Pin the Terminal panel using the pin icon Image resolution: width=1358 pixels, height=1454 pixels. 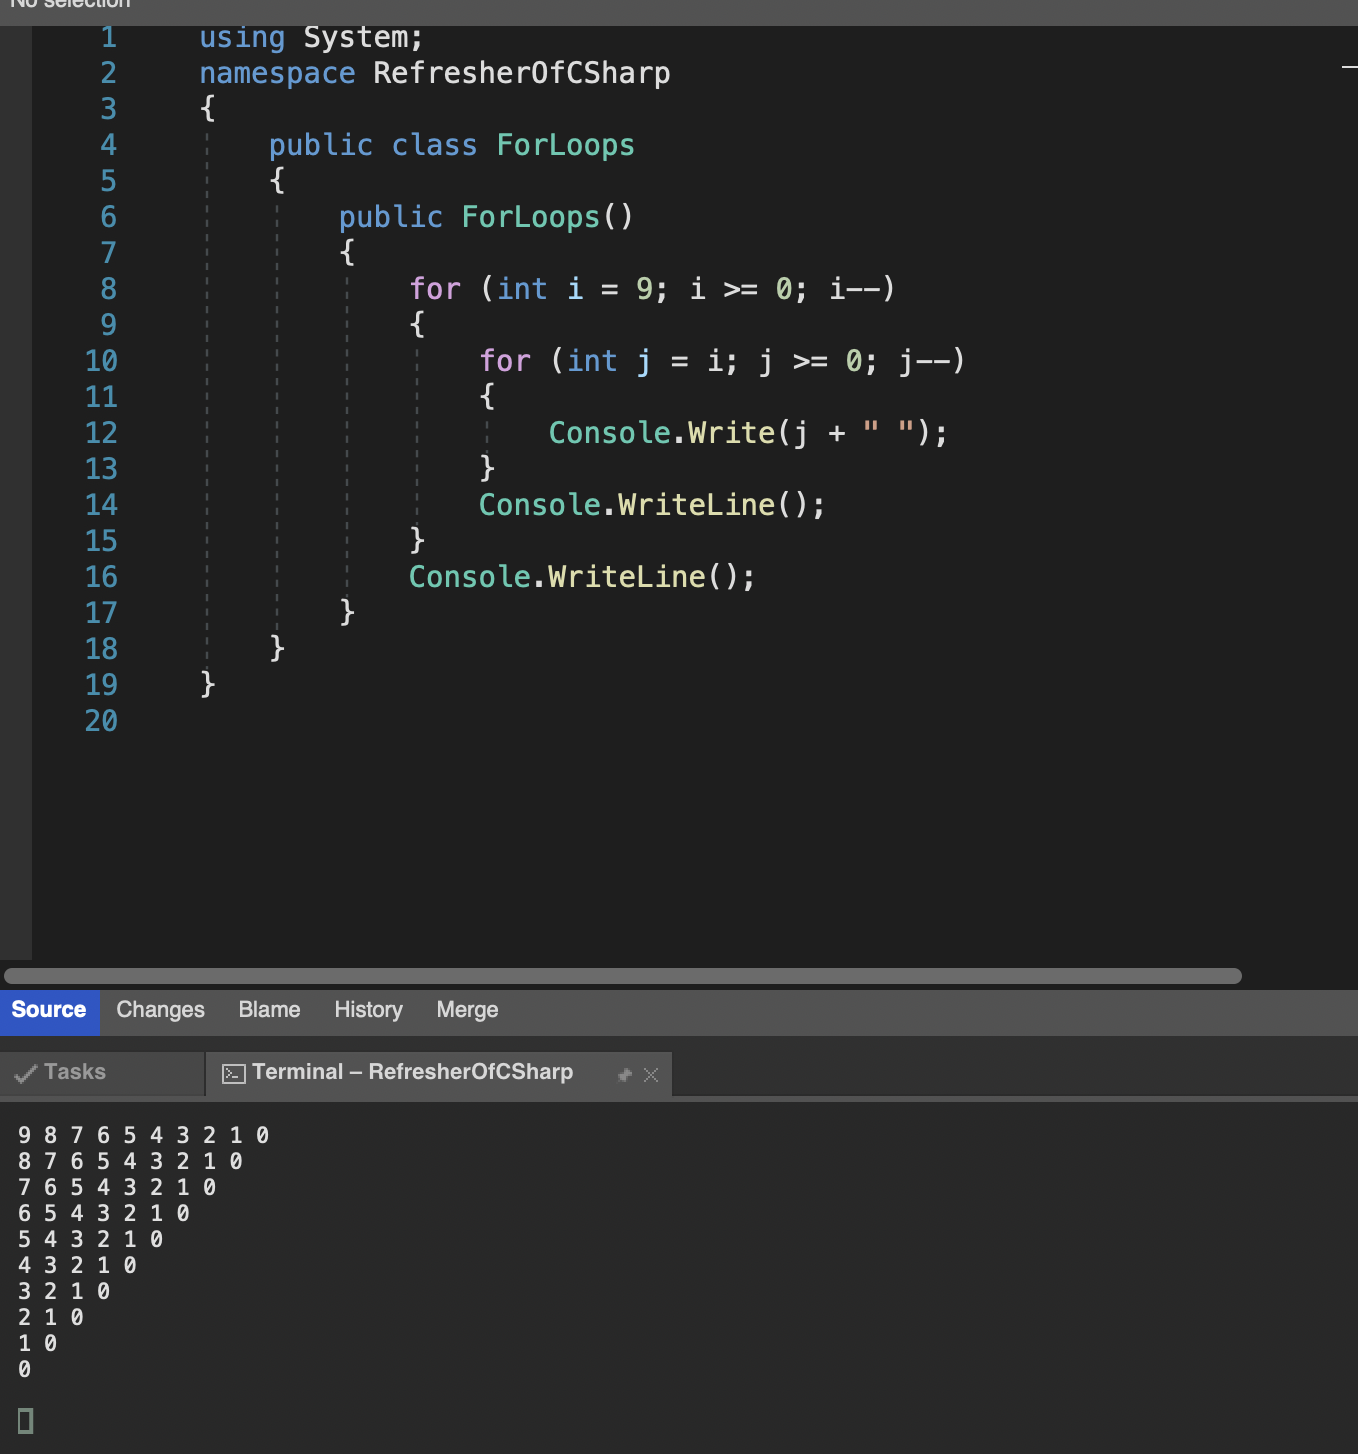(625, 1074)
